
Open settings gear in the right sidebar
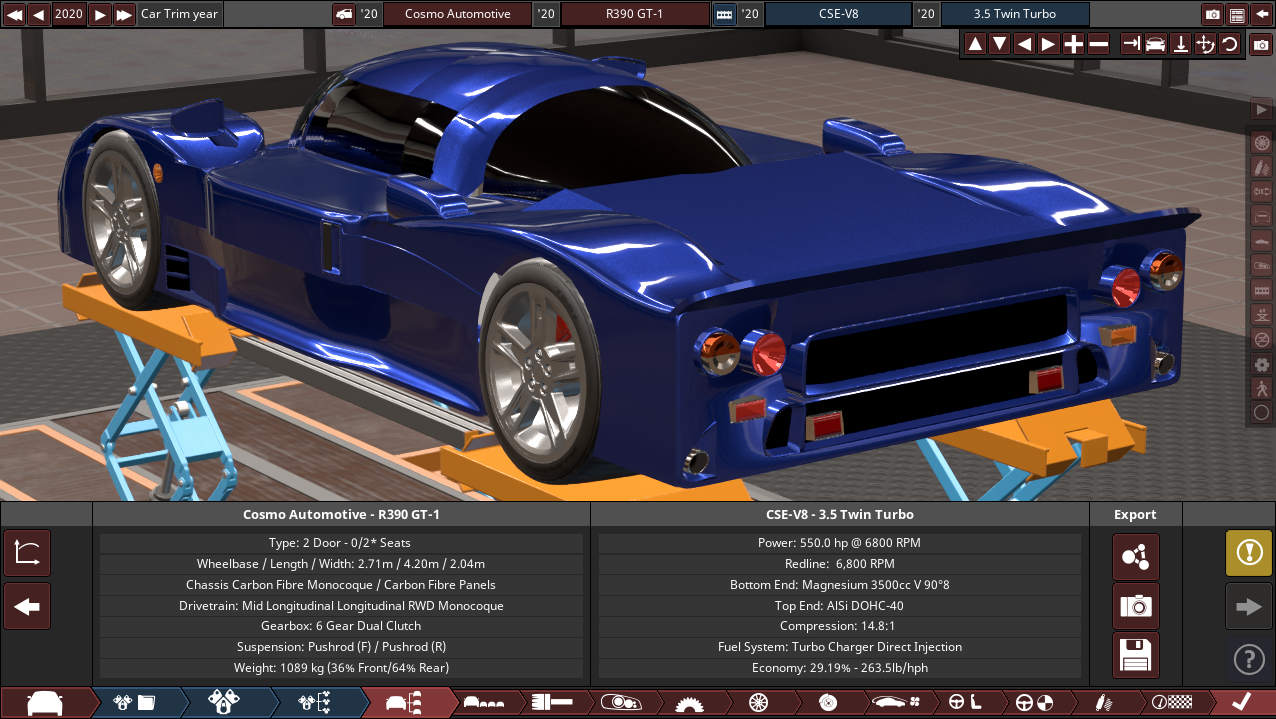coord(1262,364)
